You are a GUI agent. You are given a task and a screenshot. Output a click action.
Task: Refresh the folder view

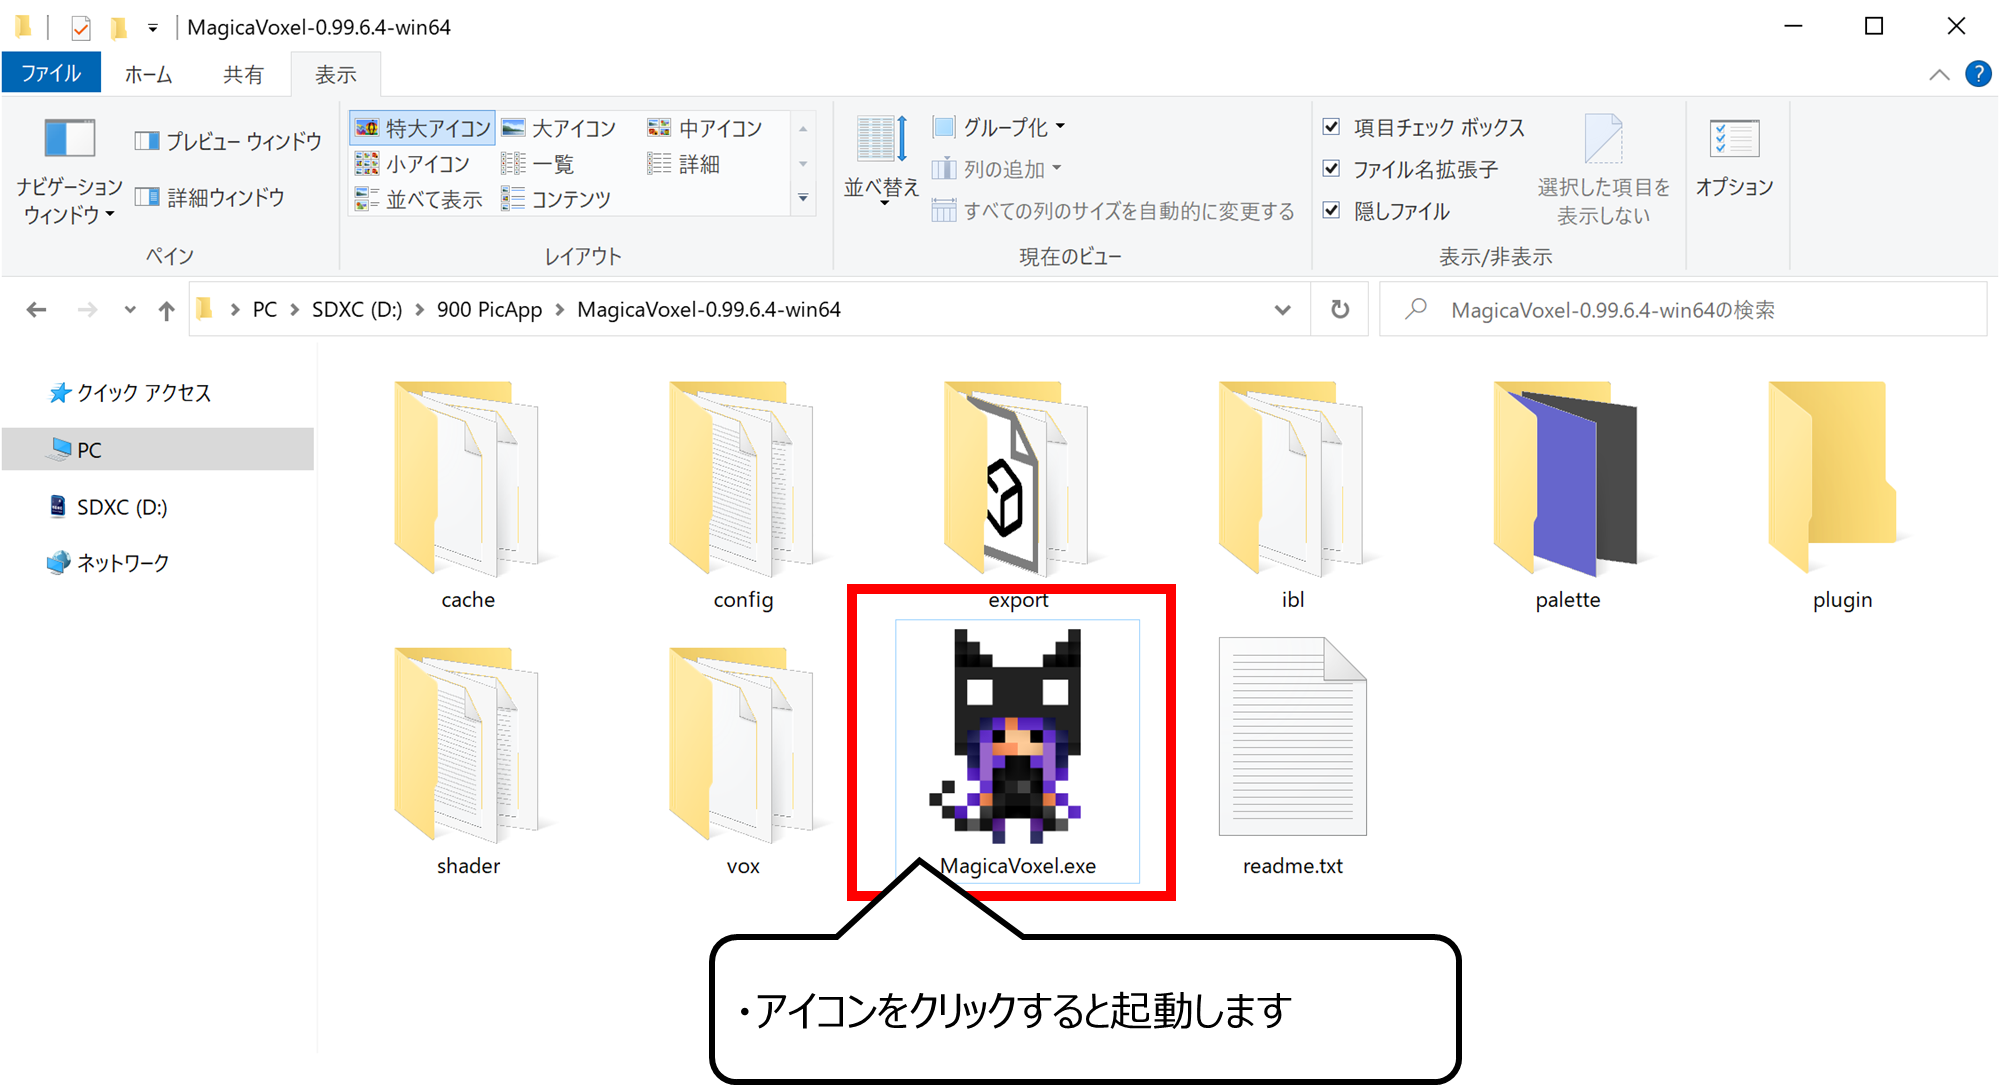1340,310
